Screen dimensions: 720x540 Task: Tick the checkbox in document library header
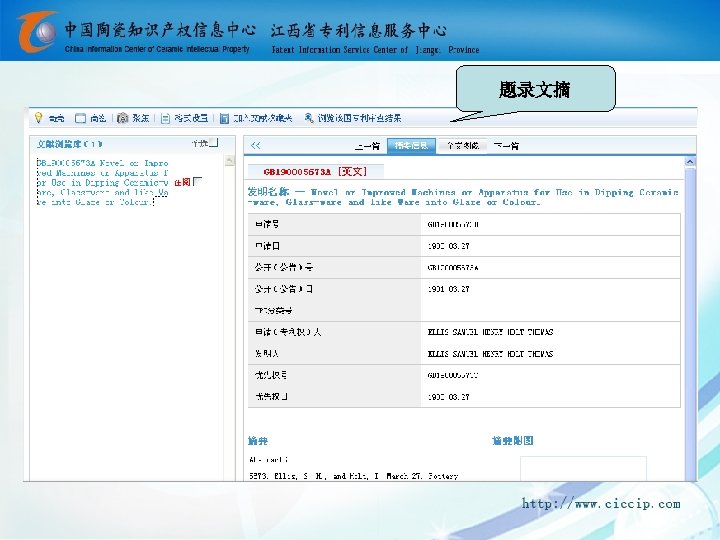pyautogui.click(x=214, y=143)
